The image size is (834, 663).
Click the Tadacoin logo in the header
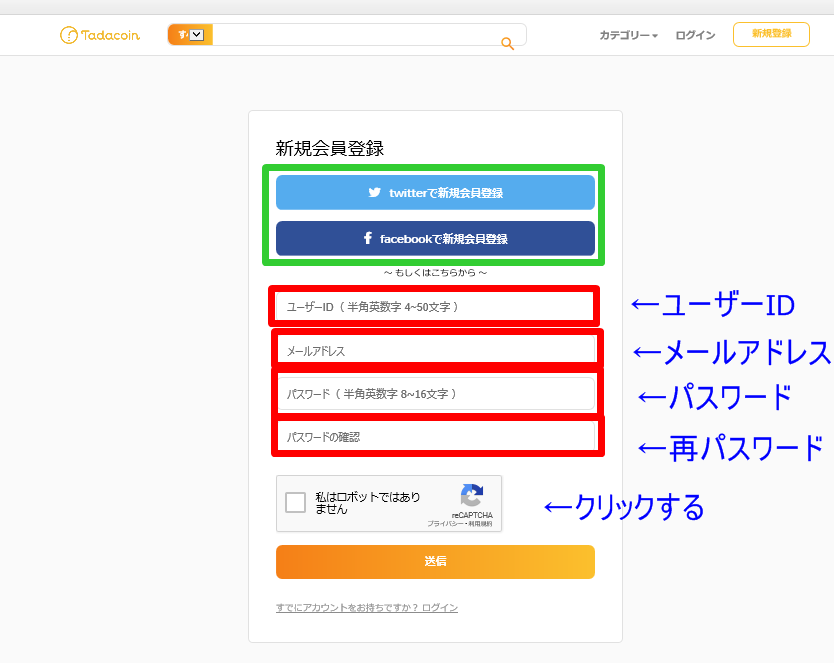(x=100, y=35)
